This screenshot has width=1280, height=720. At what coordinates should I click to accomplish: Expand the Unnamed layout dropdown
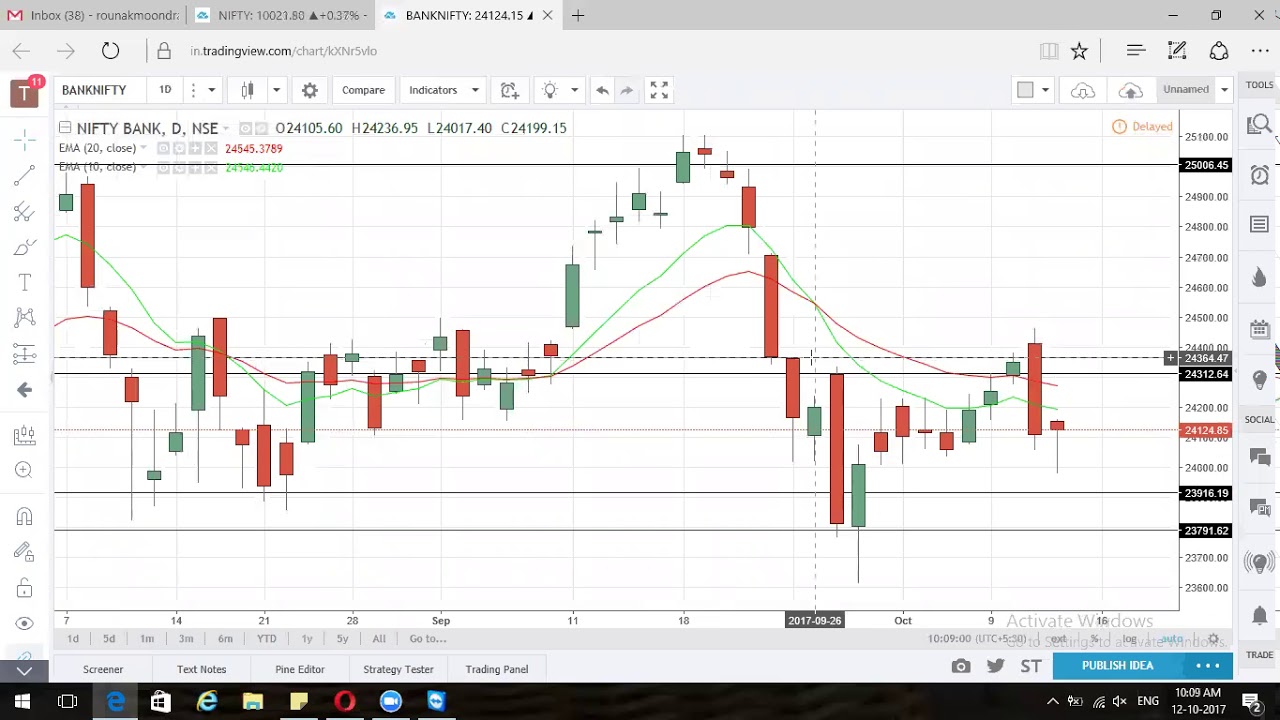[x=1223, y=90]
